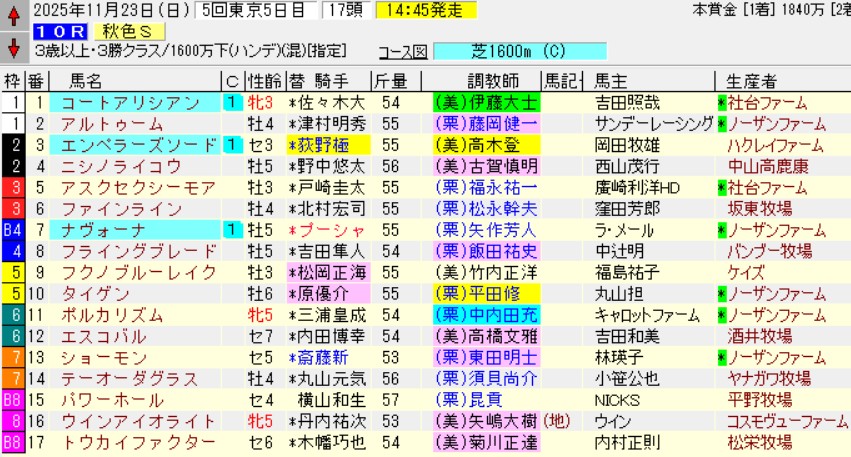Select horse name トウカイファクター
The width and height of the screenshot is (851, 457).
(138, 441)
